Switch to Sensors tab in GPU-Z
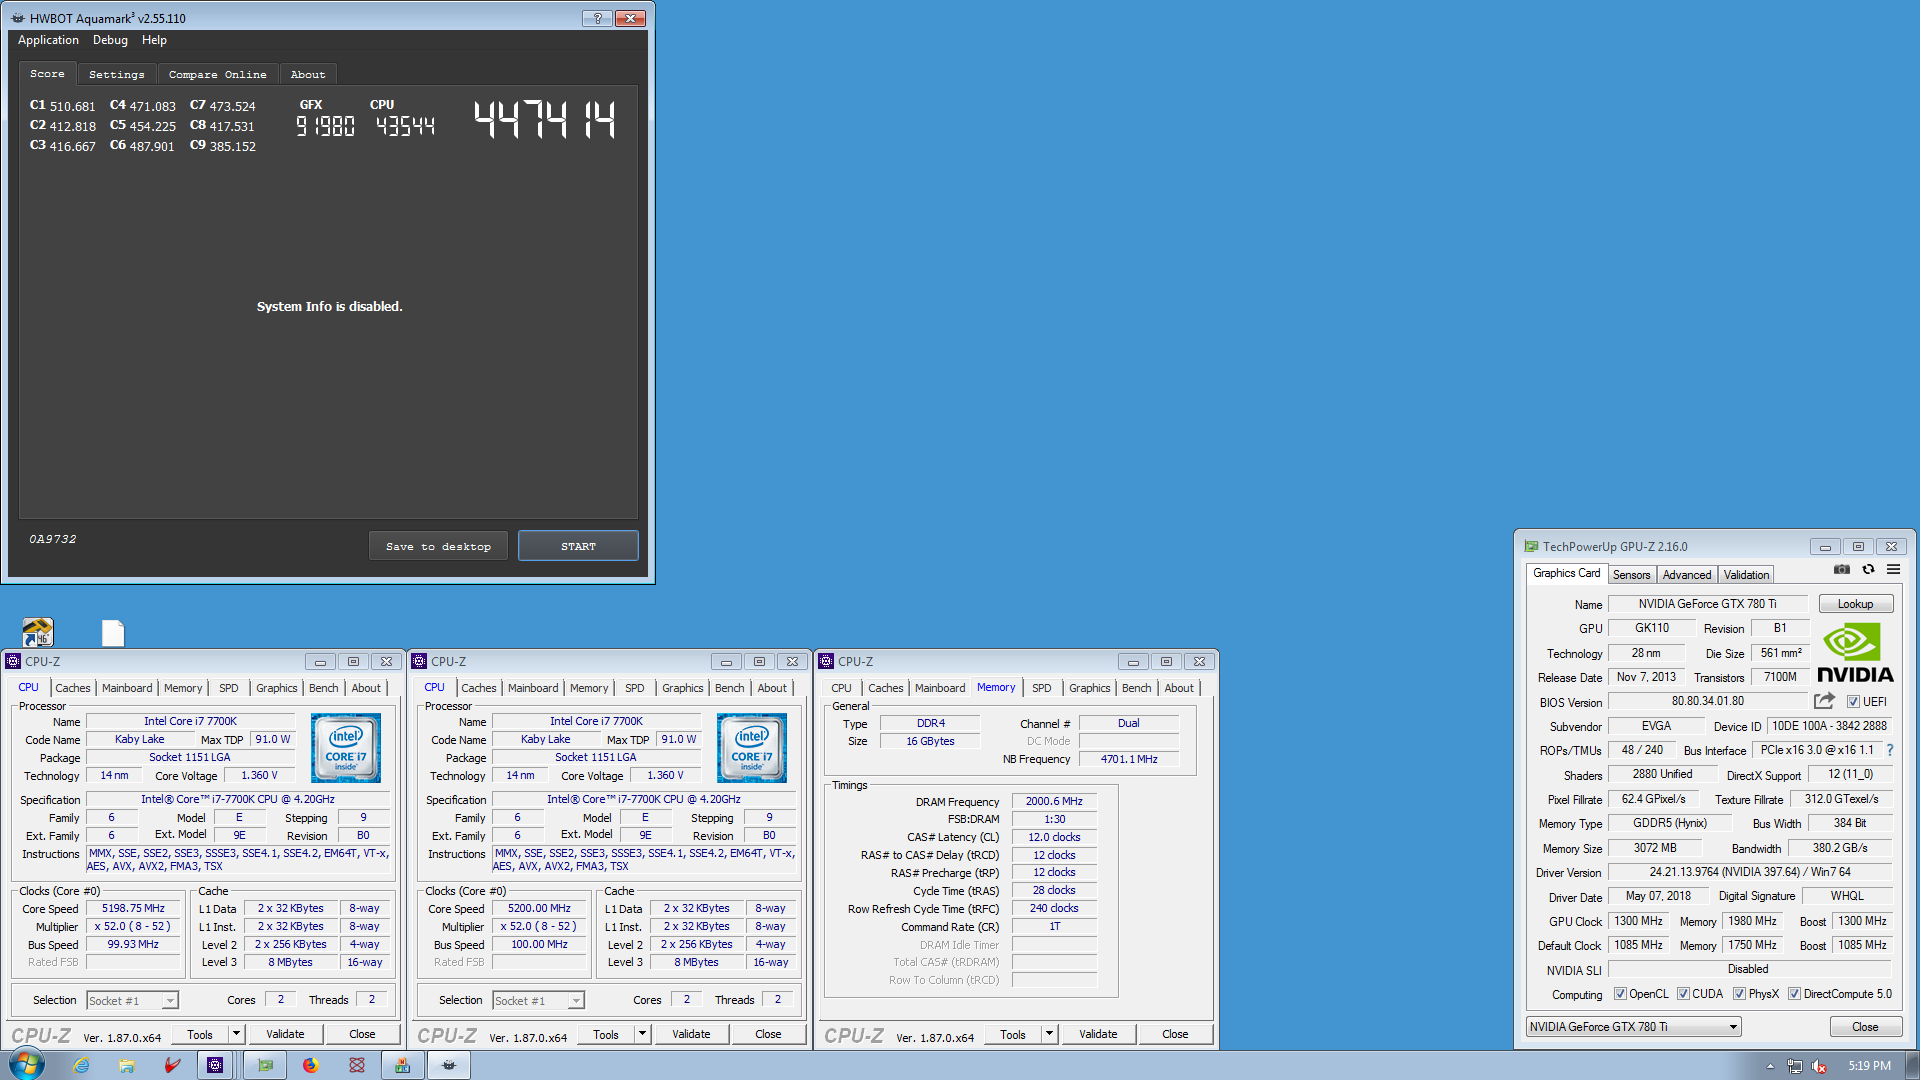This screenshot has width=1920, height=1080. click(1631, 575)
